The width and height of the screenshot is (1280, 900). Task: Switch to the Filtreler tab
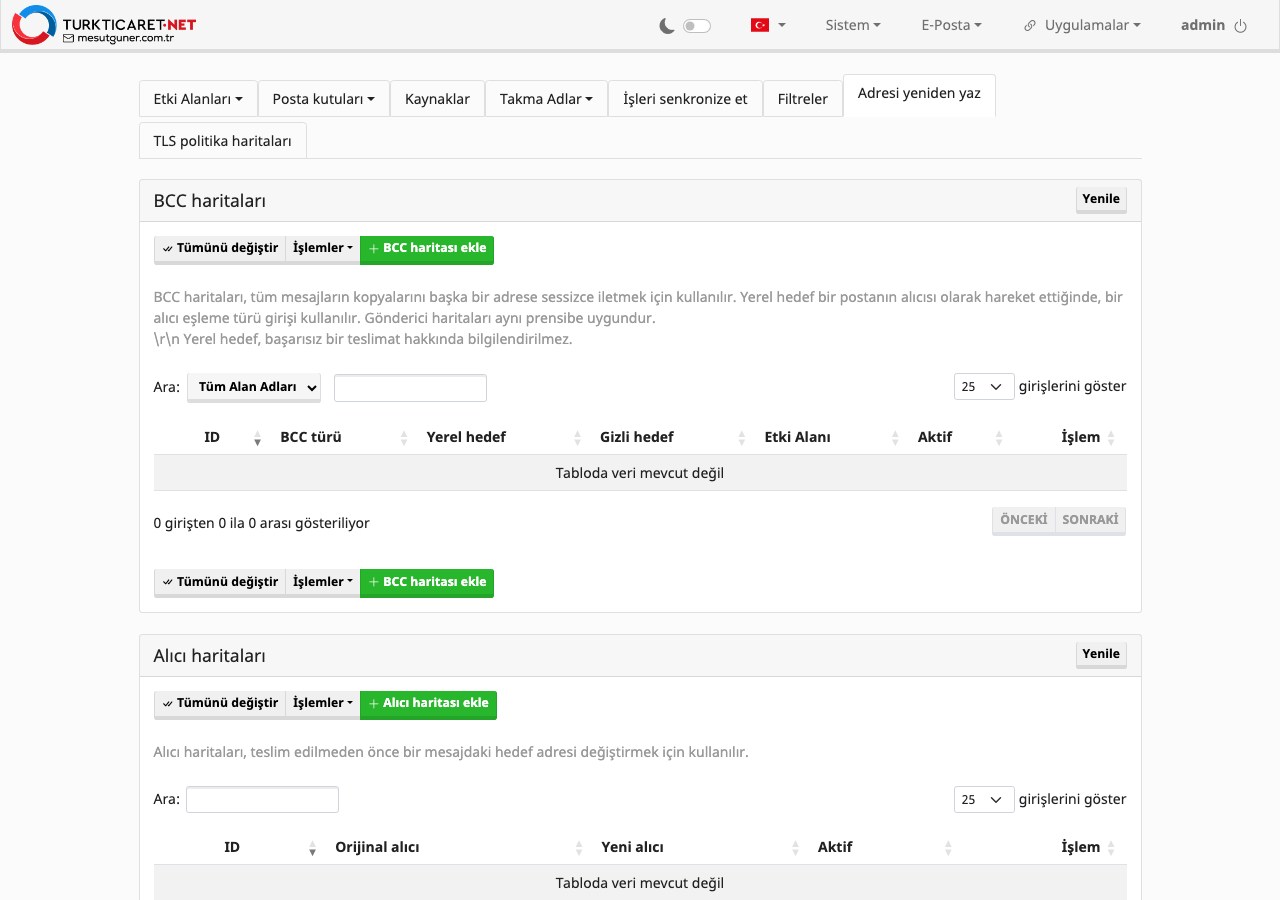803,99
